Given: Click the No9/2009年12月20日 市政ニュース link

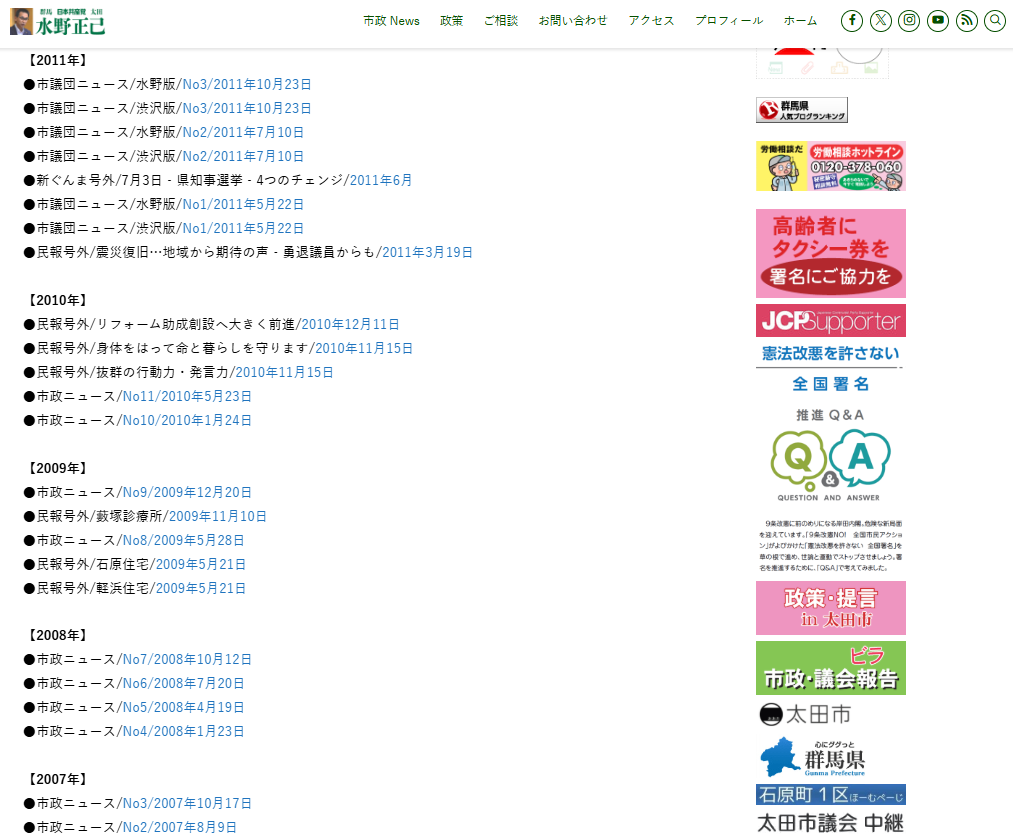Looking at the screenshot, I should point(187,492).
